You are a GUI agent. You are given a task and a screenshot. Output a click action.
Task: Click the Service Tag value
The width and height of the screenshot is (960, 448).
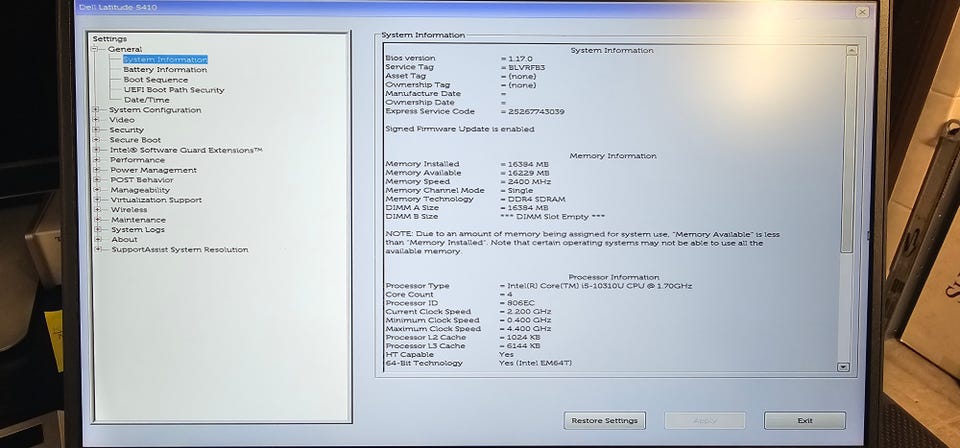[x=527, y=67]
